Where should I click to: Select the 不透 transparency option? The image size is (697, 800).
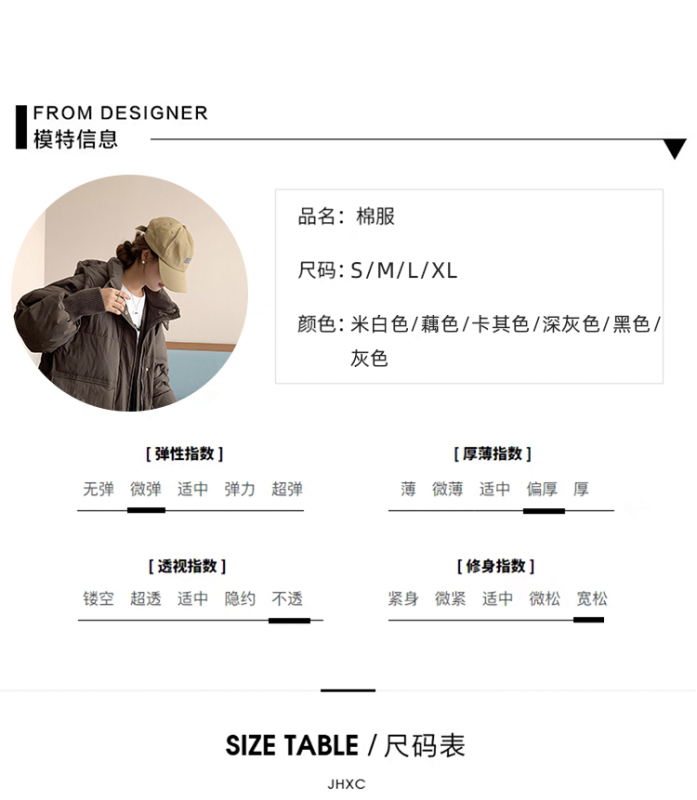287,598
